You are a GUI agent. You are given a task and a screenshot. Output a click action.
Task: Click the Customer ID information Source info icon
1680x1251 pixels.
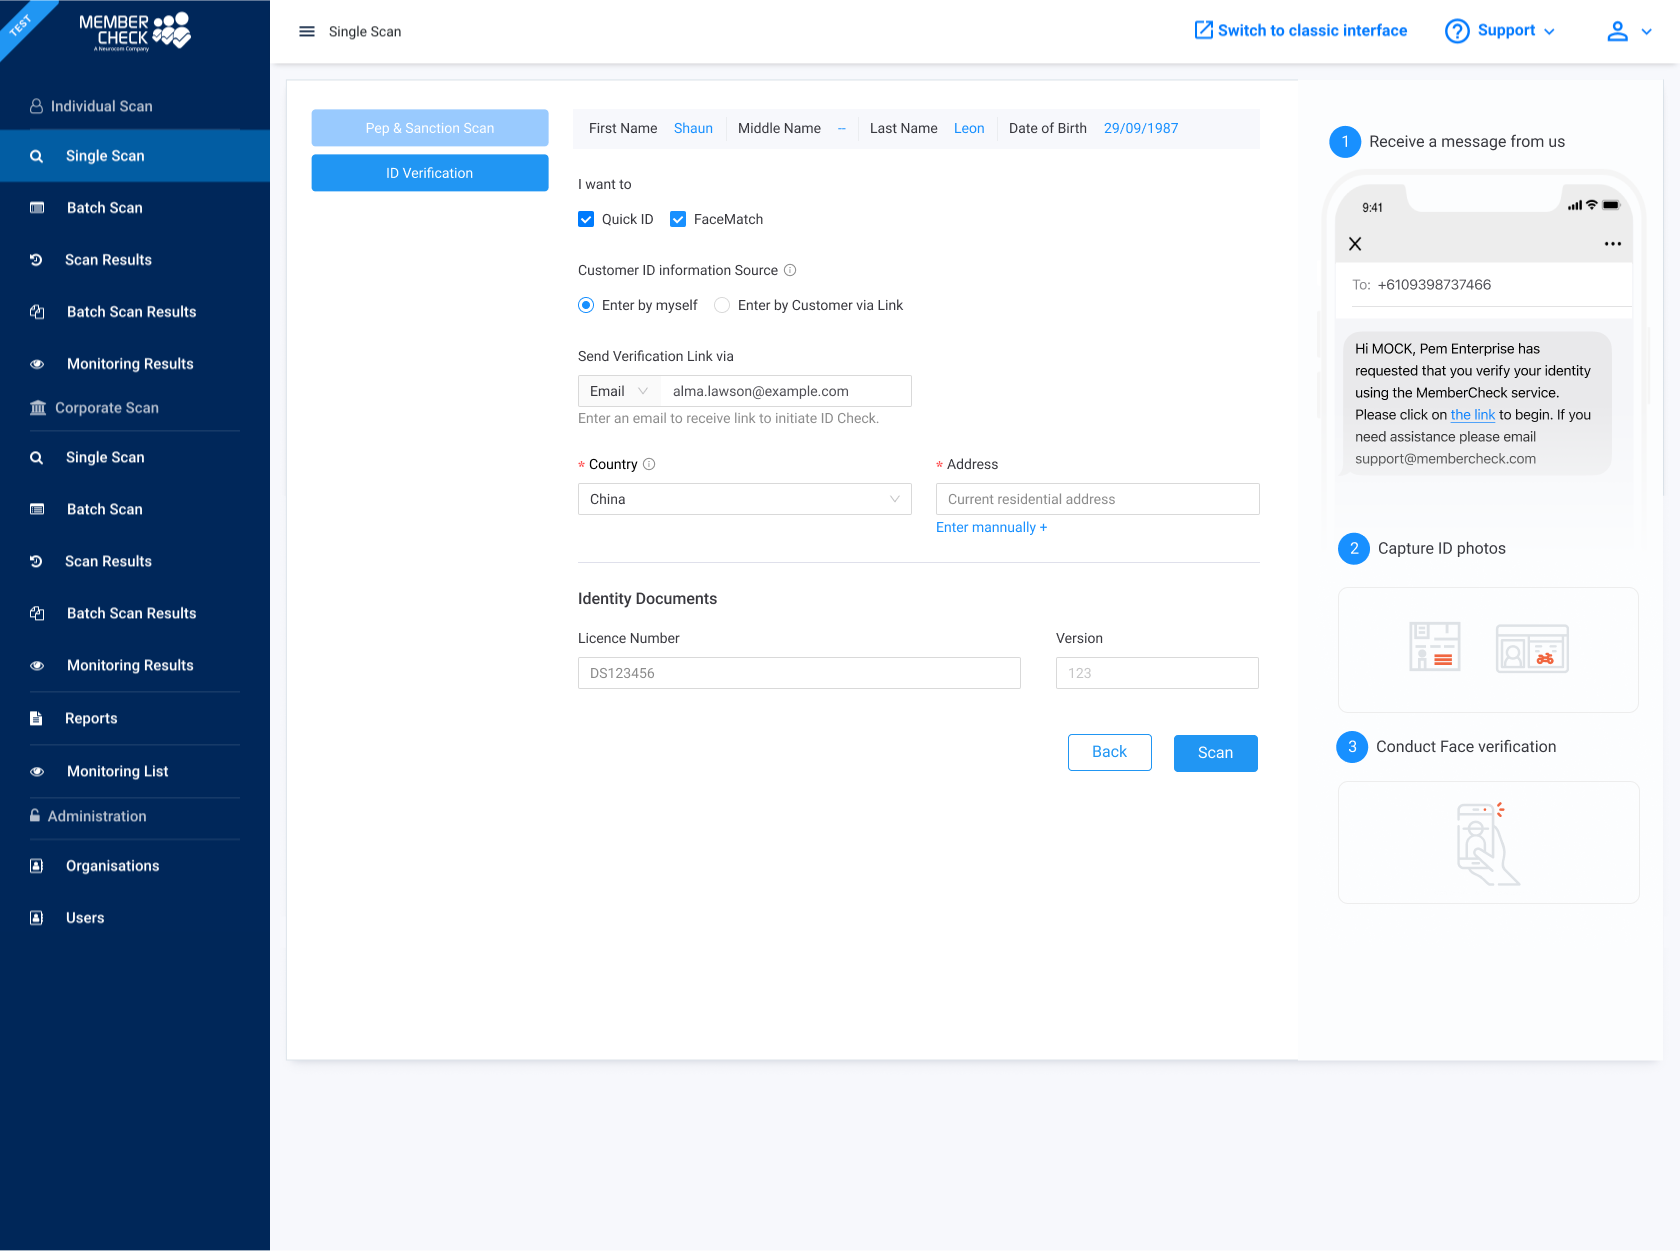tap(790, 270)
